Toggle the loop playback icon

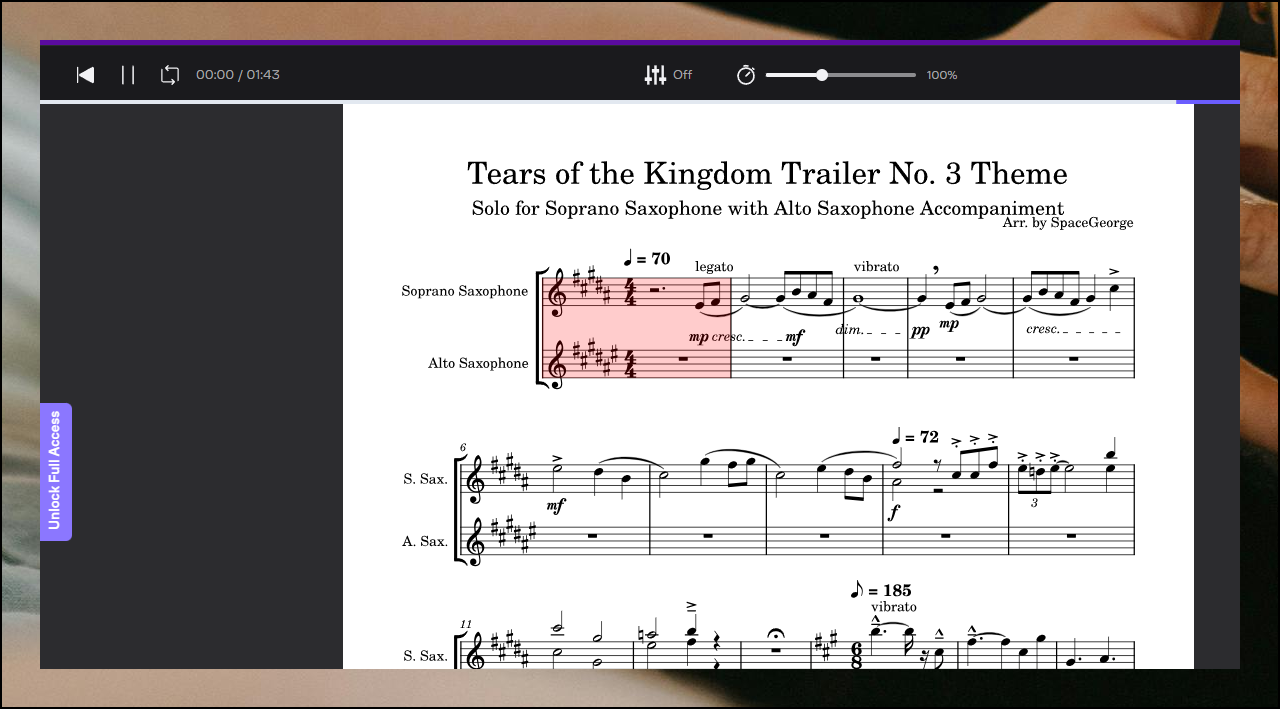pos(170,75)
